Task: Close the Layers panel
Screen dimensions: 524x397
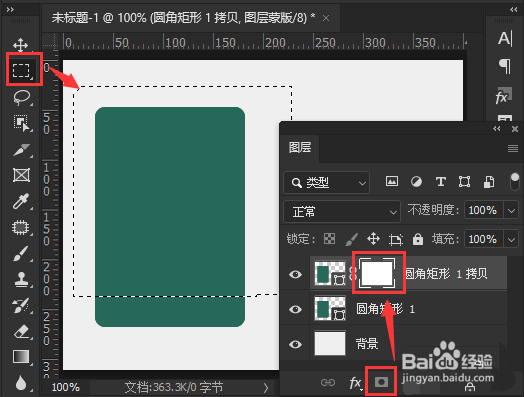Action: pos(515,129)
